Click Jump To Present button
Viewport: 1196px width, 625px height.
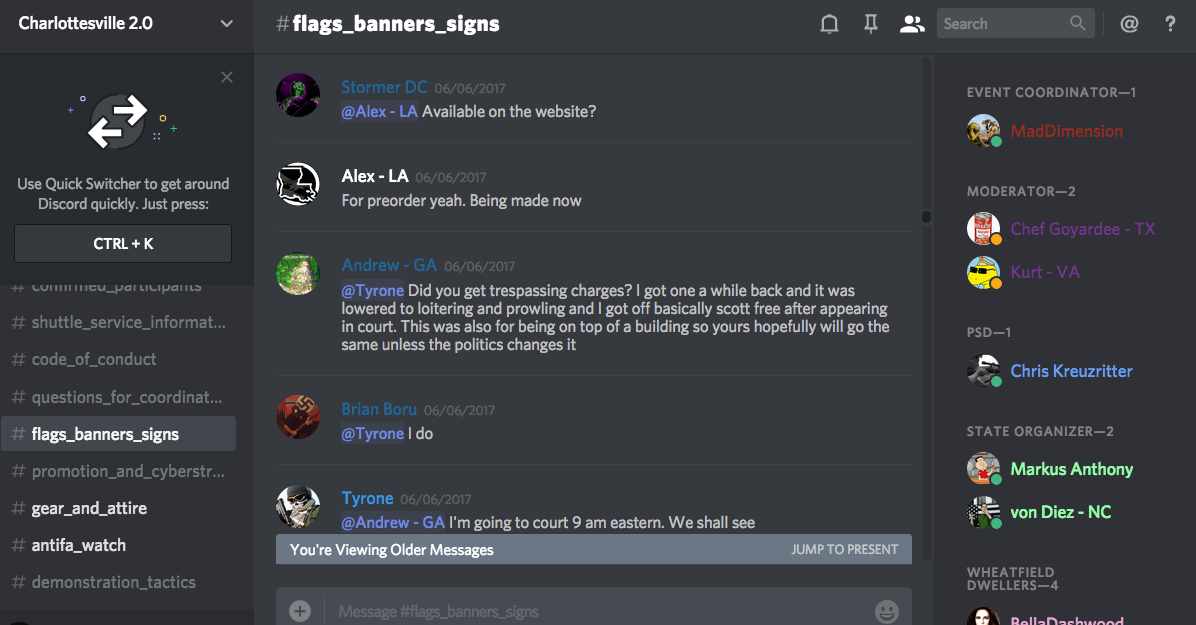click(x=844, y=549)
